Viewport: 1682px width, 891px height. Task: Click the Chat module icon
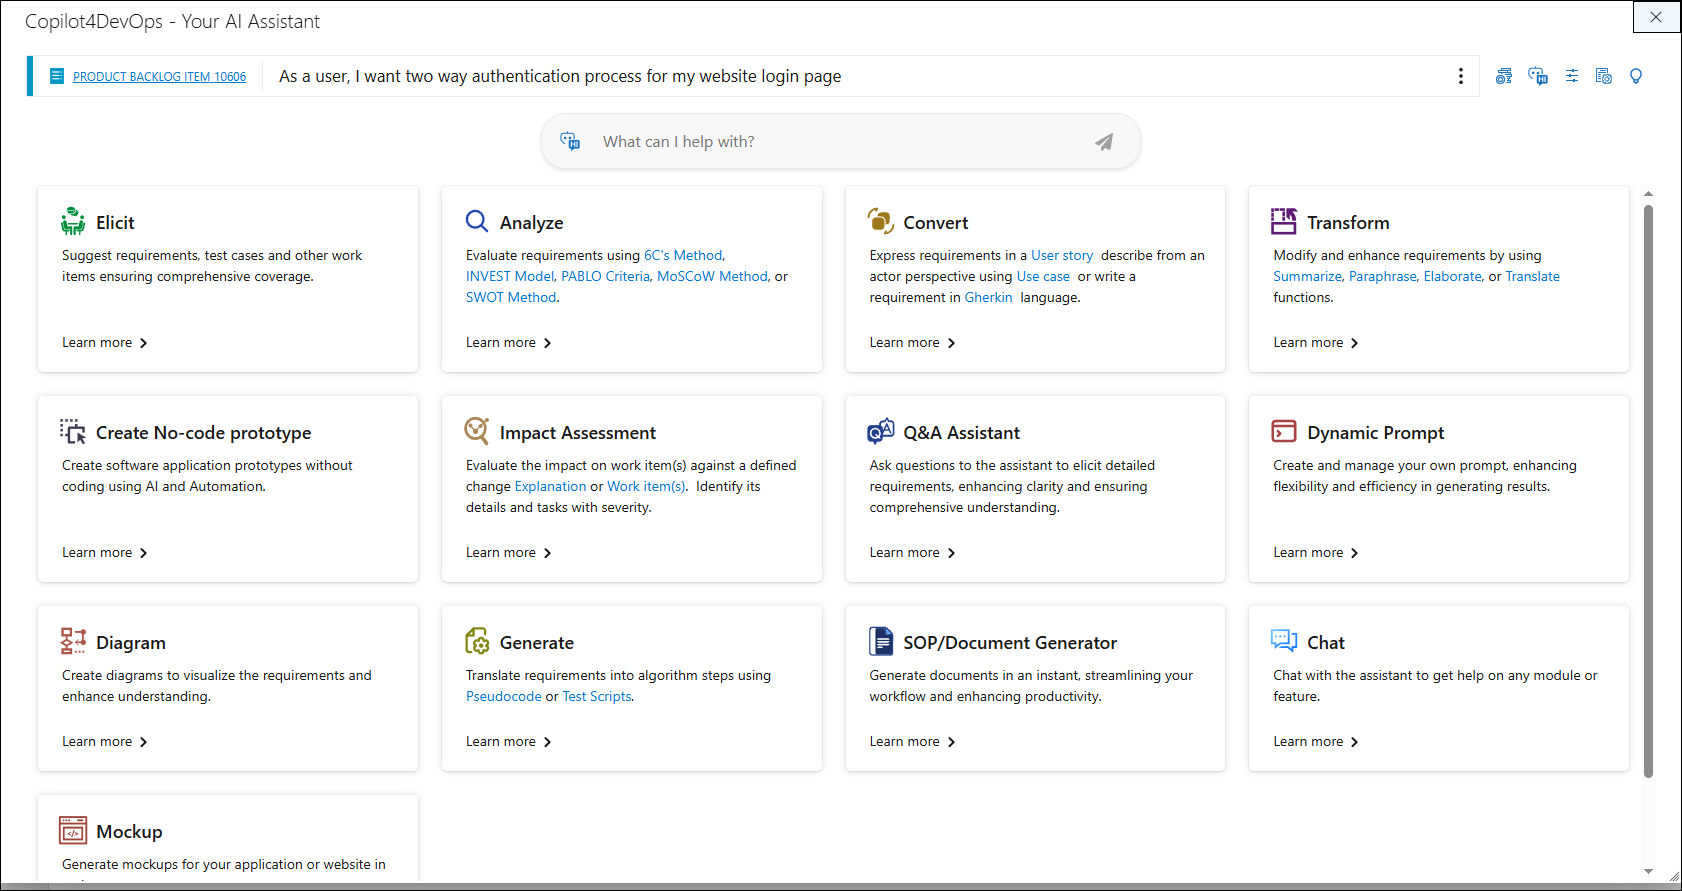tap(1284, 640)
